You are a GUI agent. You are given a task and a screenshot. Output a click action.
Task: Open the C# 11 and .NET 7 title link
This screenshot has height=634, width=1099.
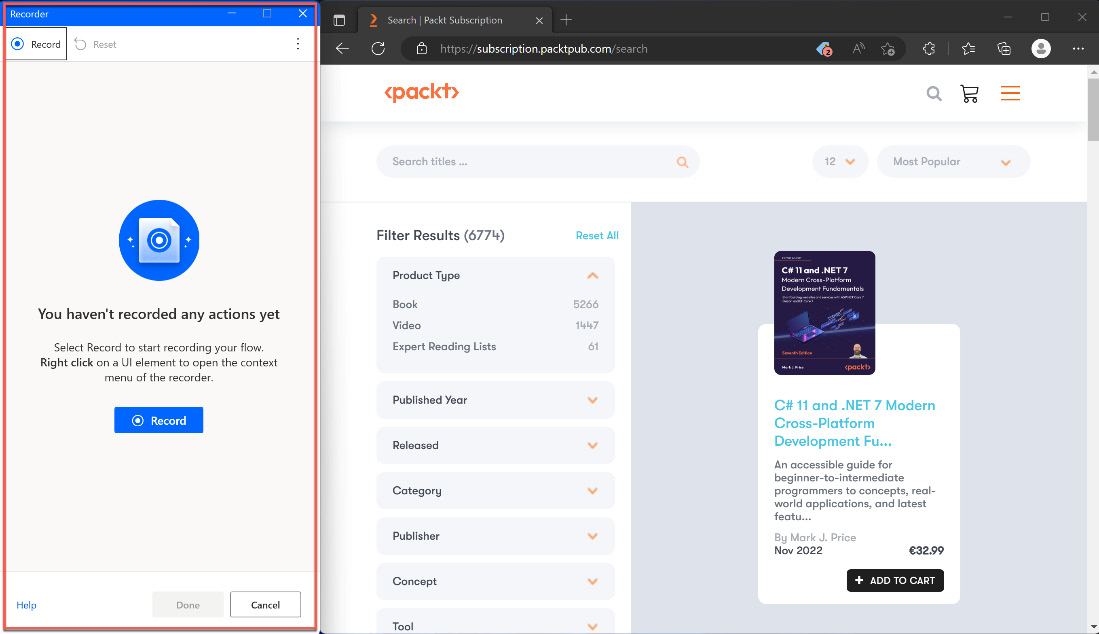point(854,423)
